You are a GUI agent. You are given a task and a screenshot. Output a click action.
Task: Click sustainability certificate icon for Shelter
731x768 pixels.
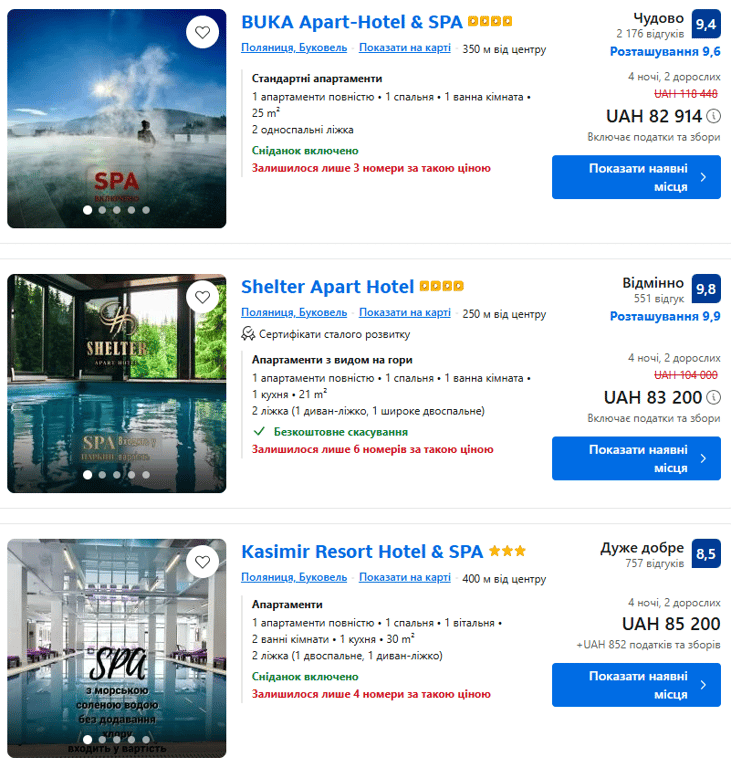247,334
